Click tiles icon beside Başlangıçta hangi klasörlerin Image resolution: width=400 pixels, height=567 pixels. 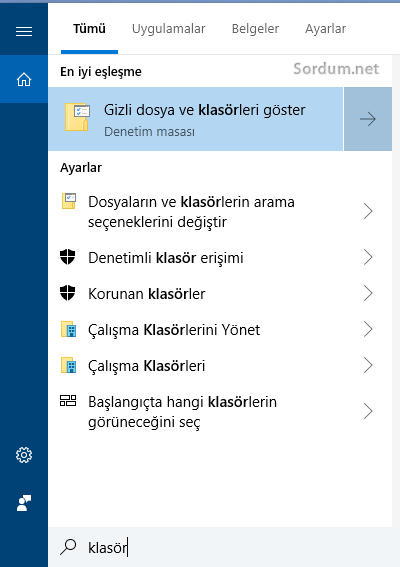click(68, 401)
